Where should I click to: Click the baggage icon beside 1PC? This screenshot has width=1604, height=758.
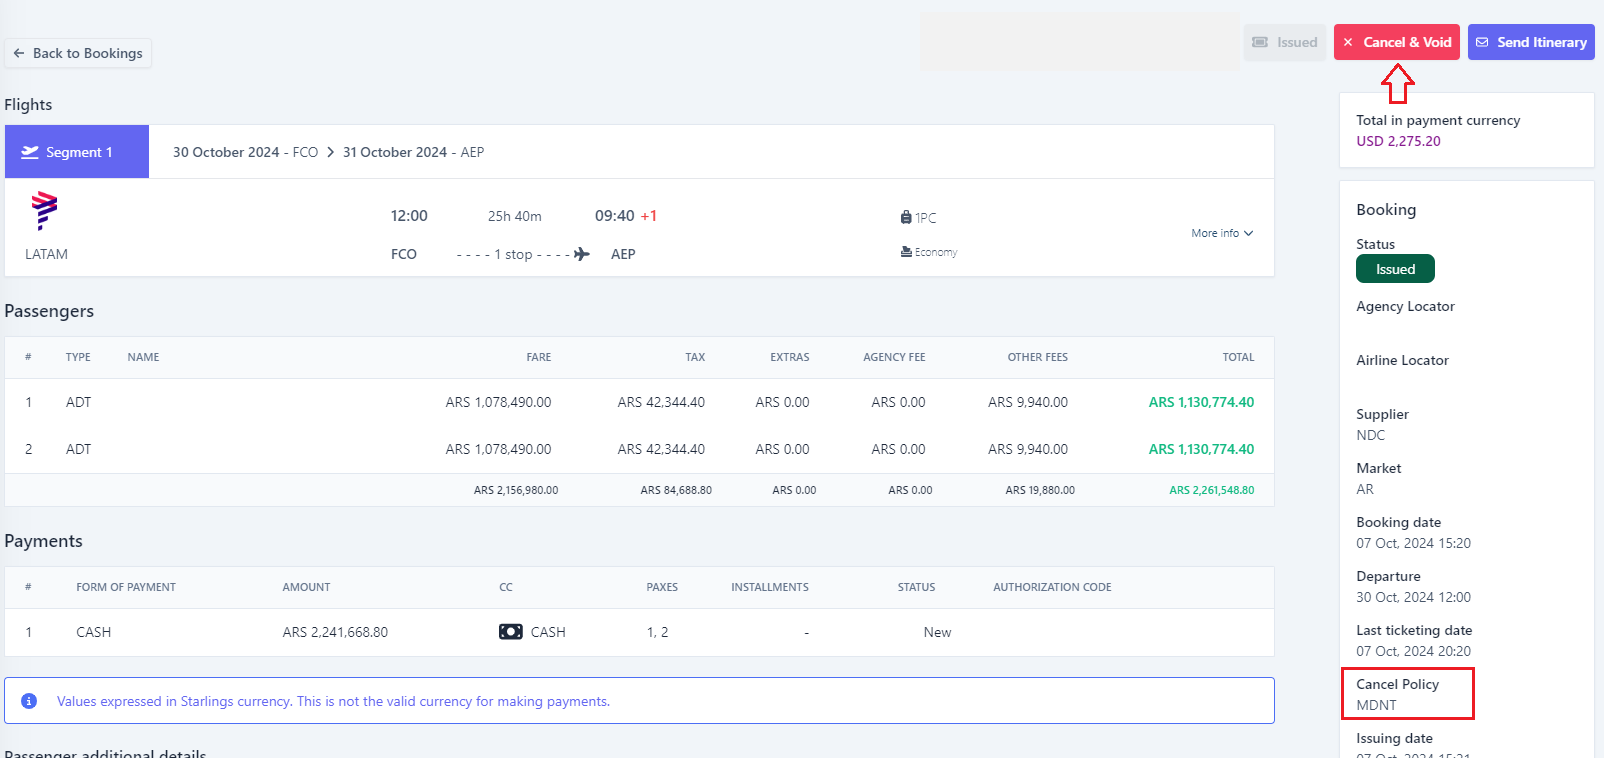tap(906, 217)
